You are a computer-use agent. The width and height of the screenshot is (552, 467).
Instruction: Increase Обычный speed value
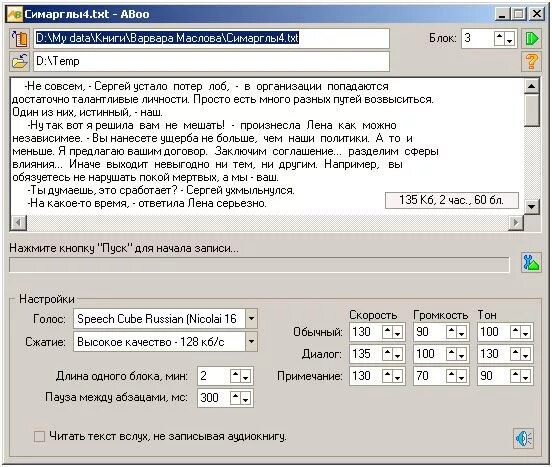pos(388,332)
